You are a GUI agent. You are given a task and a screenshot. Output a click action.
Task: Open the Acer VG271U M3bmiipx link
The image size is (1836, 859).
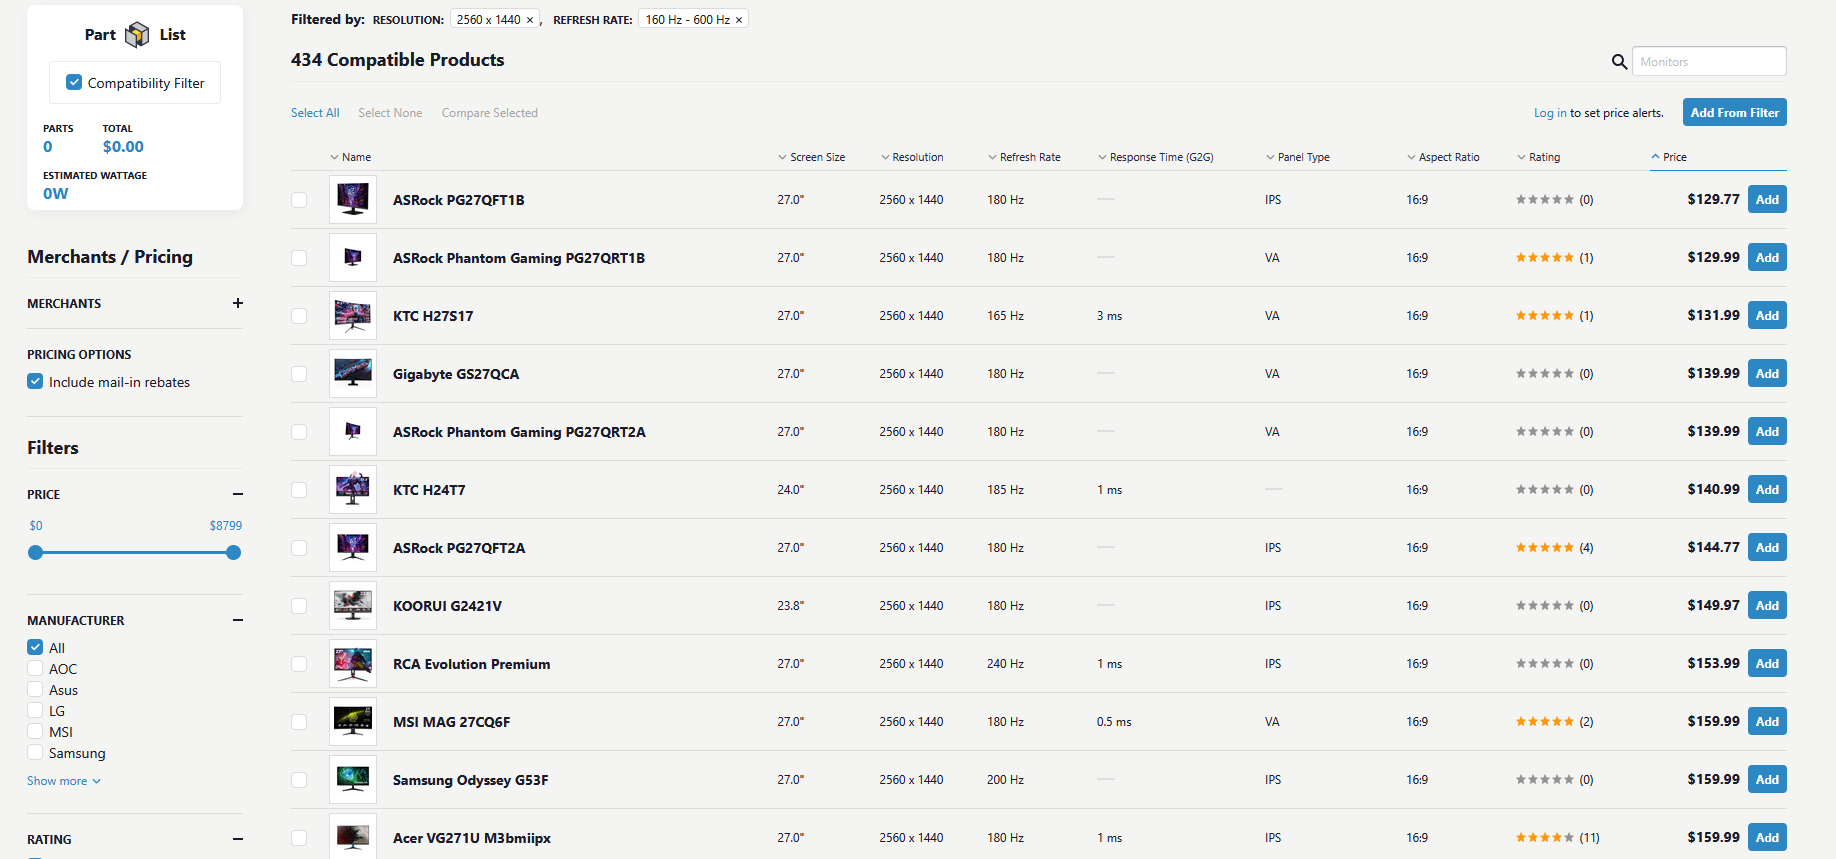472,838
